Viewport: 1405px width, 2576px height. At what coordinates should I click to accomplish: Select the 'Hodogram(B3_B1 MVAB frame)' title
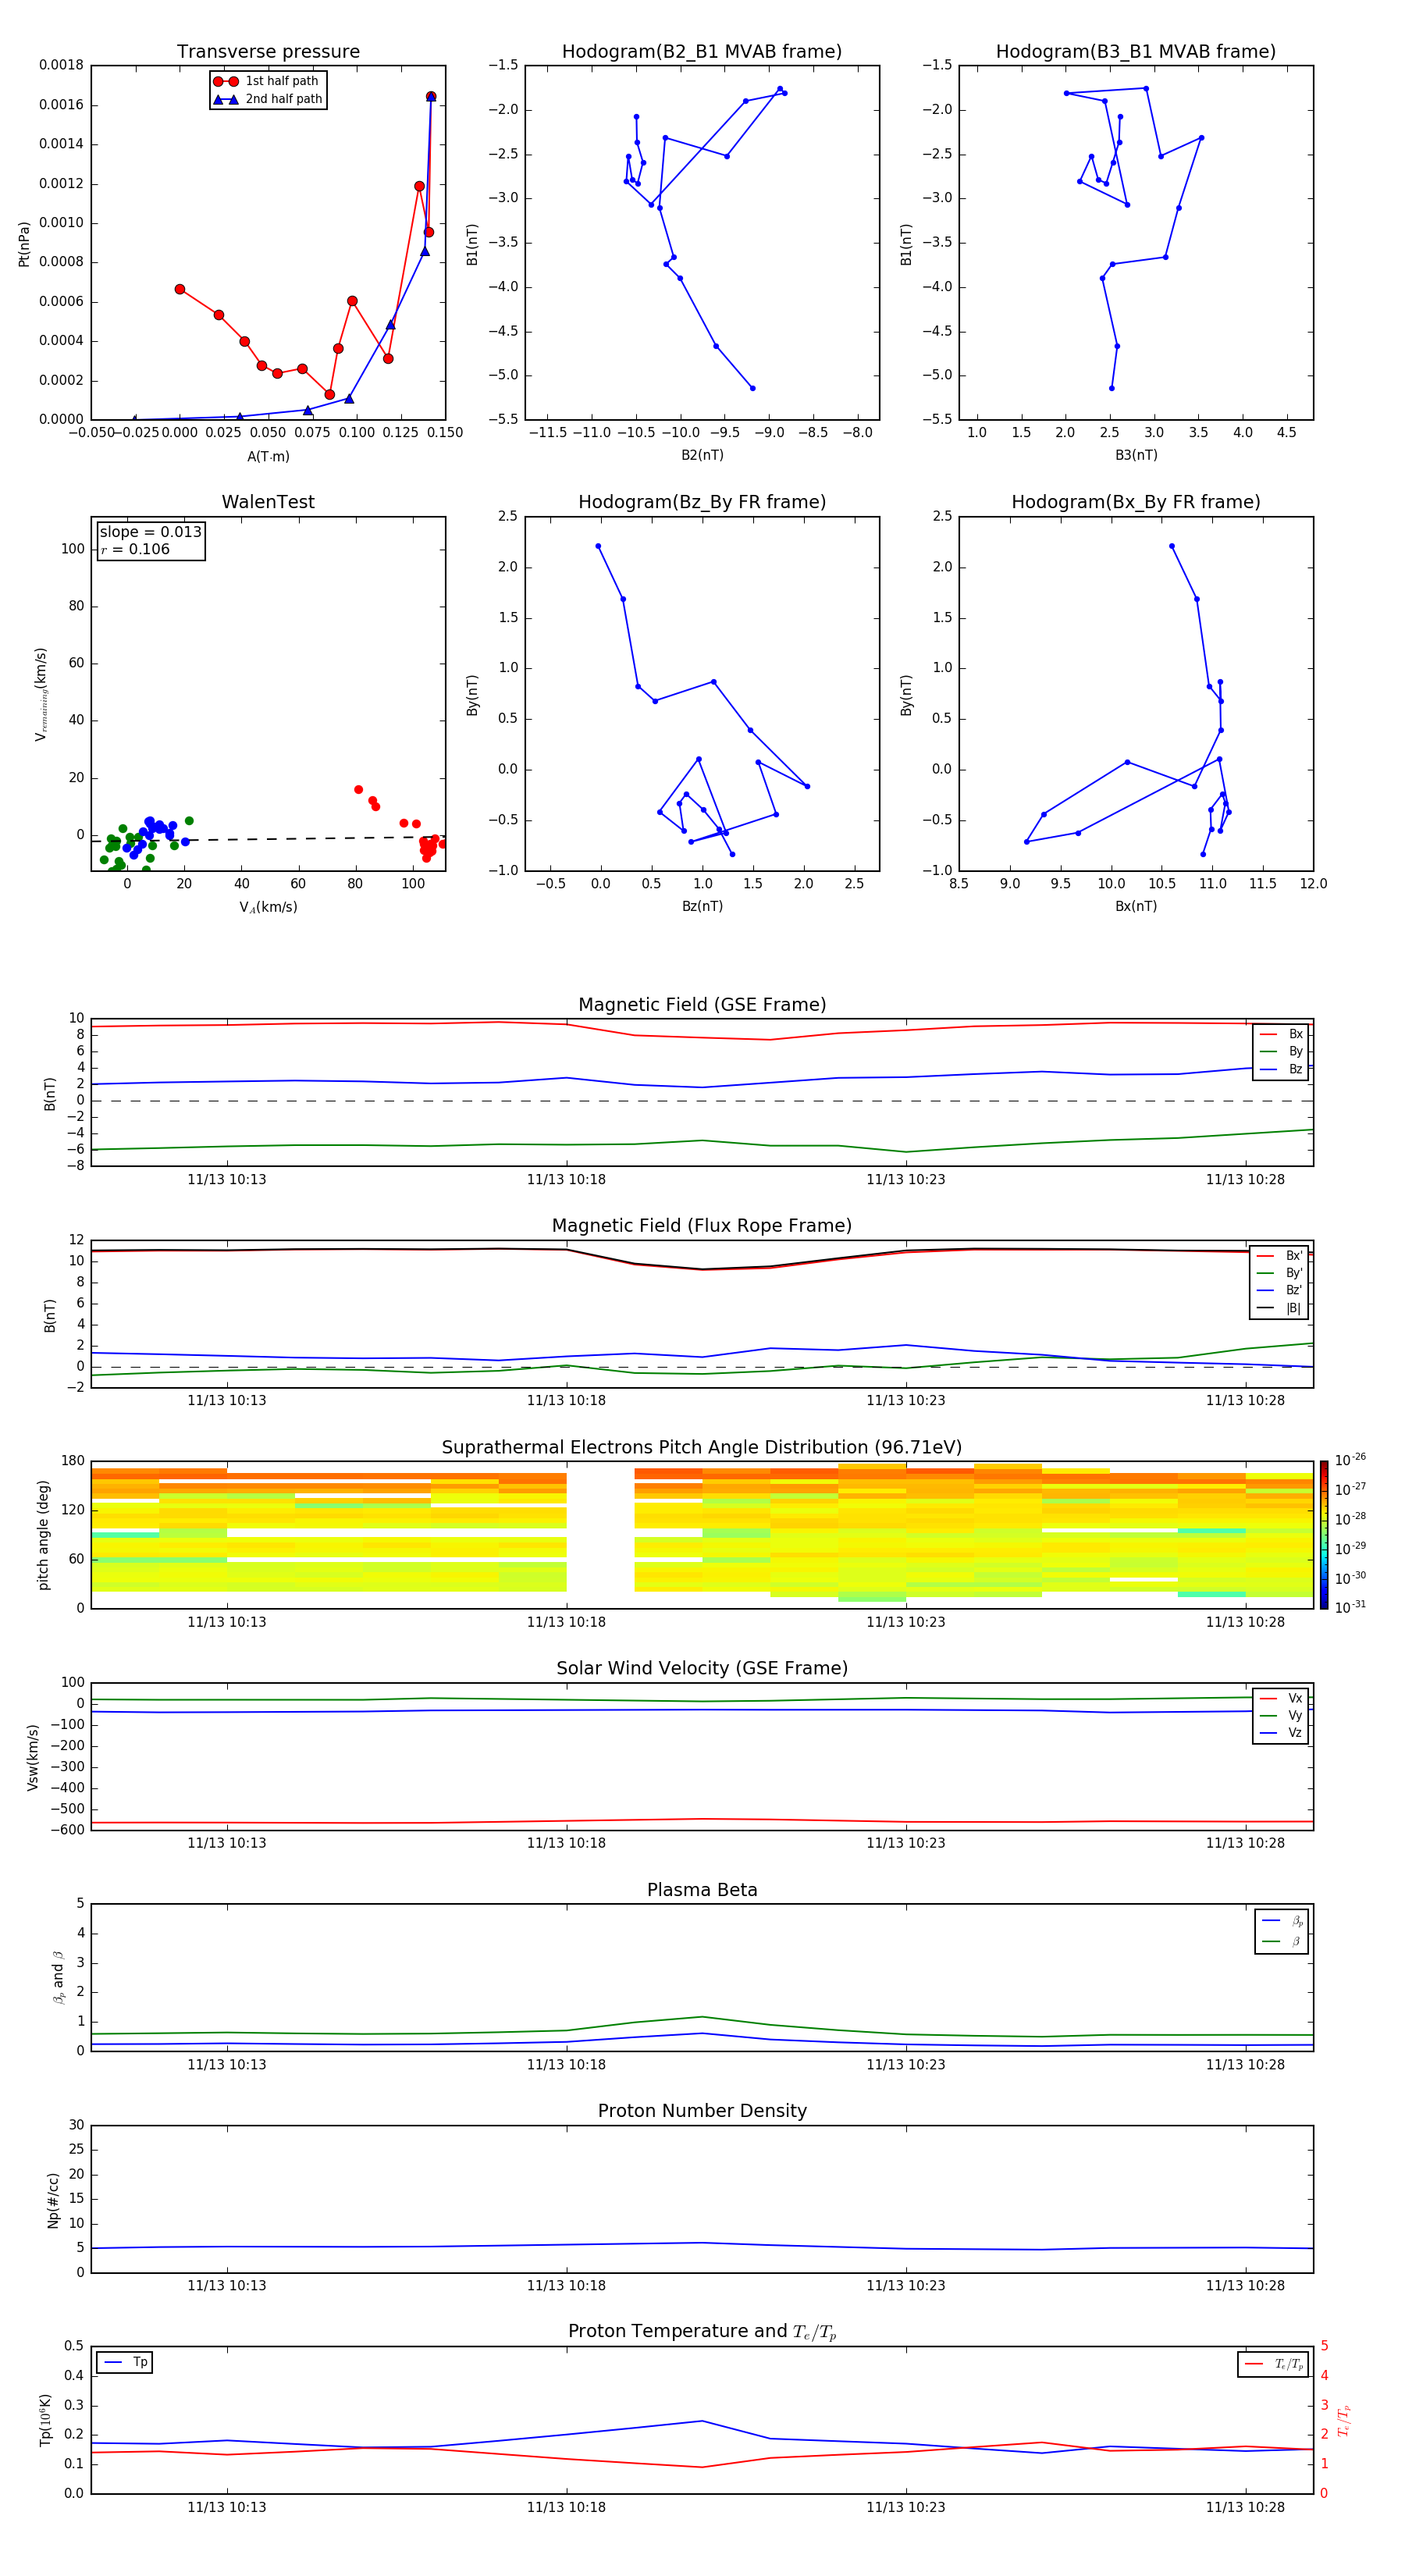pos(1135,52)
